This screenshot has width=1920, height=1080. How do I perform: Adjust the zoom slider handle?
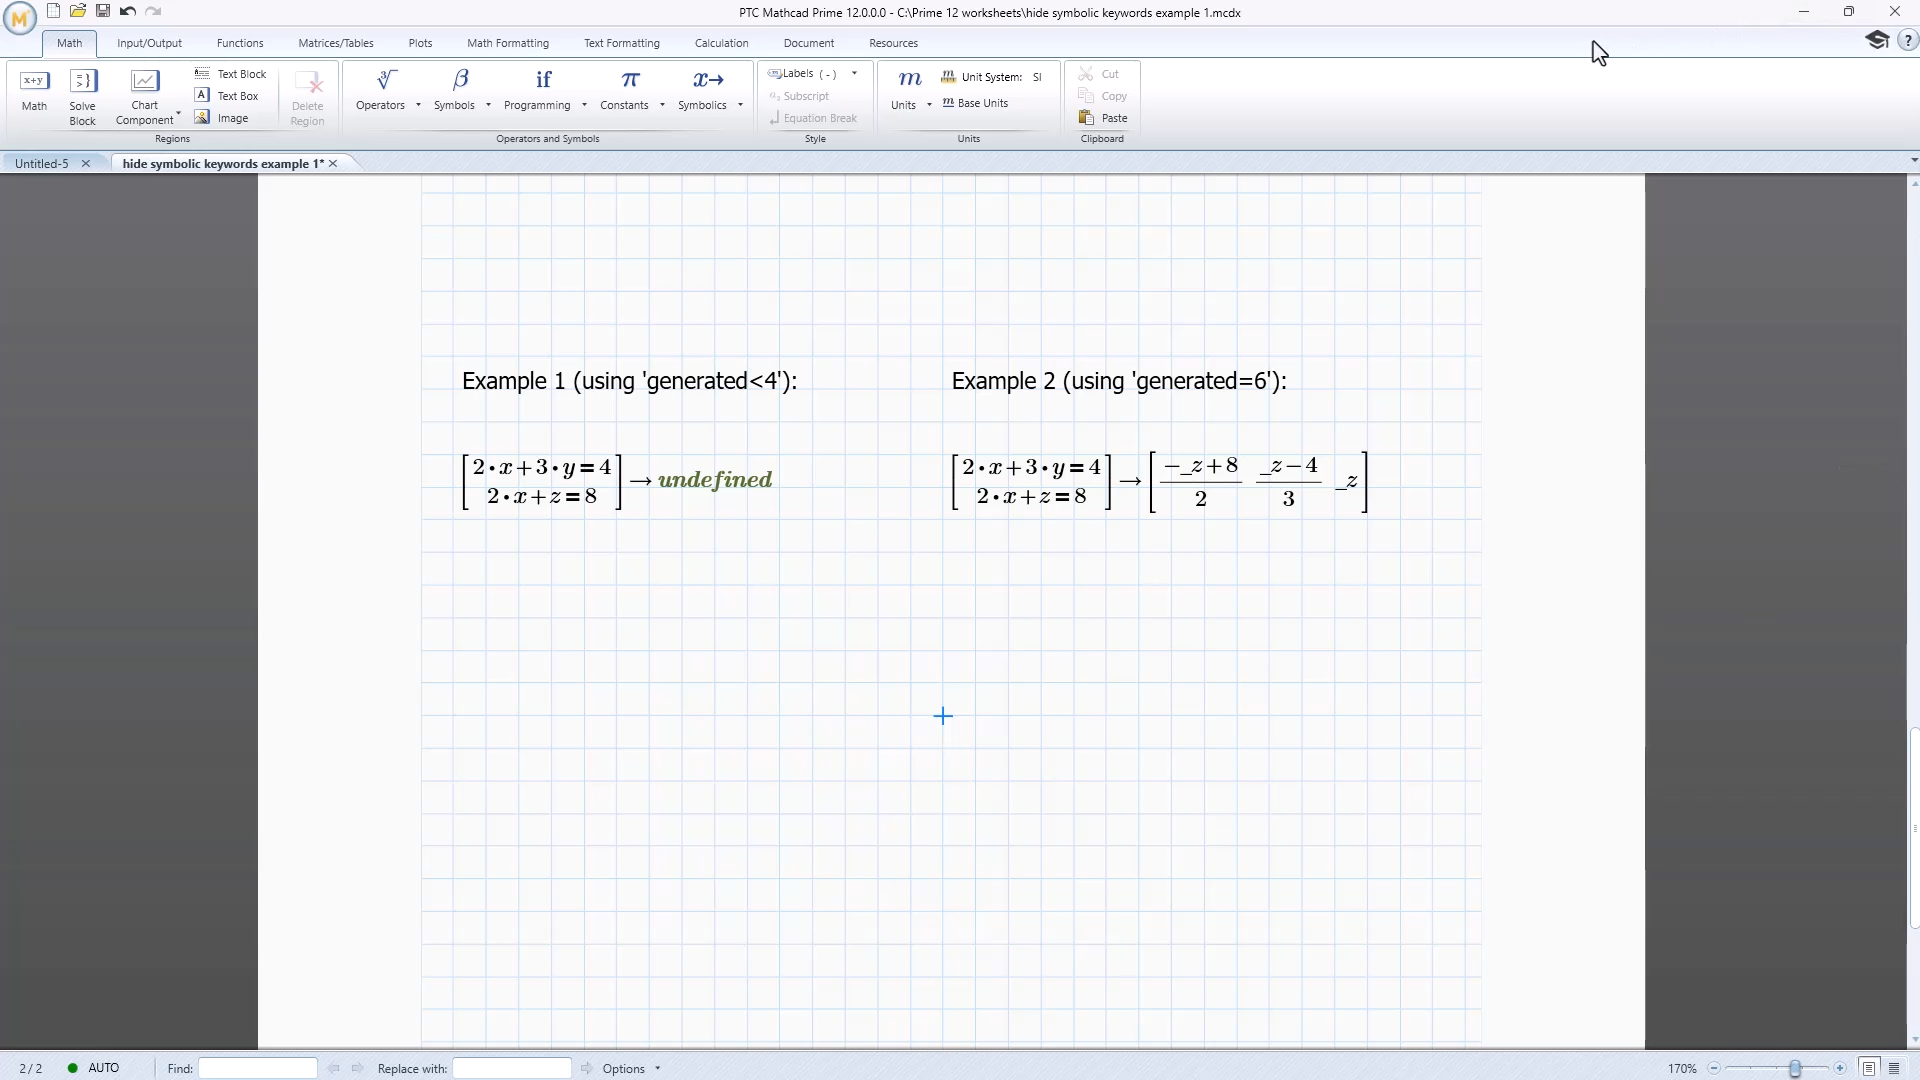1795,1068
